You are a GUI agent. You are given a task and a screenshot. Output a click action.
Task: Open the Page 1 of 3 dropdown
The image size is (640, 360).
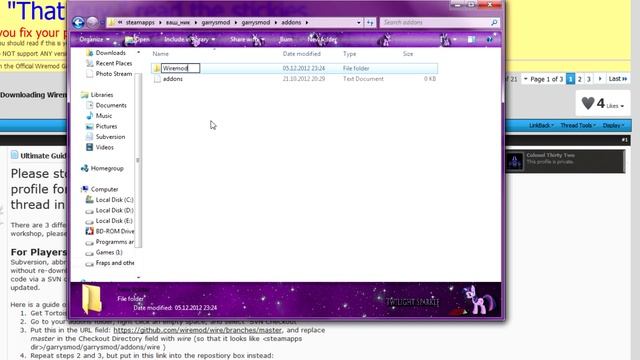click(543, 79)
